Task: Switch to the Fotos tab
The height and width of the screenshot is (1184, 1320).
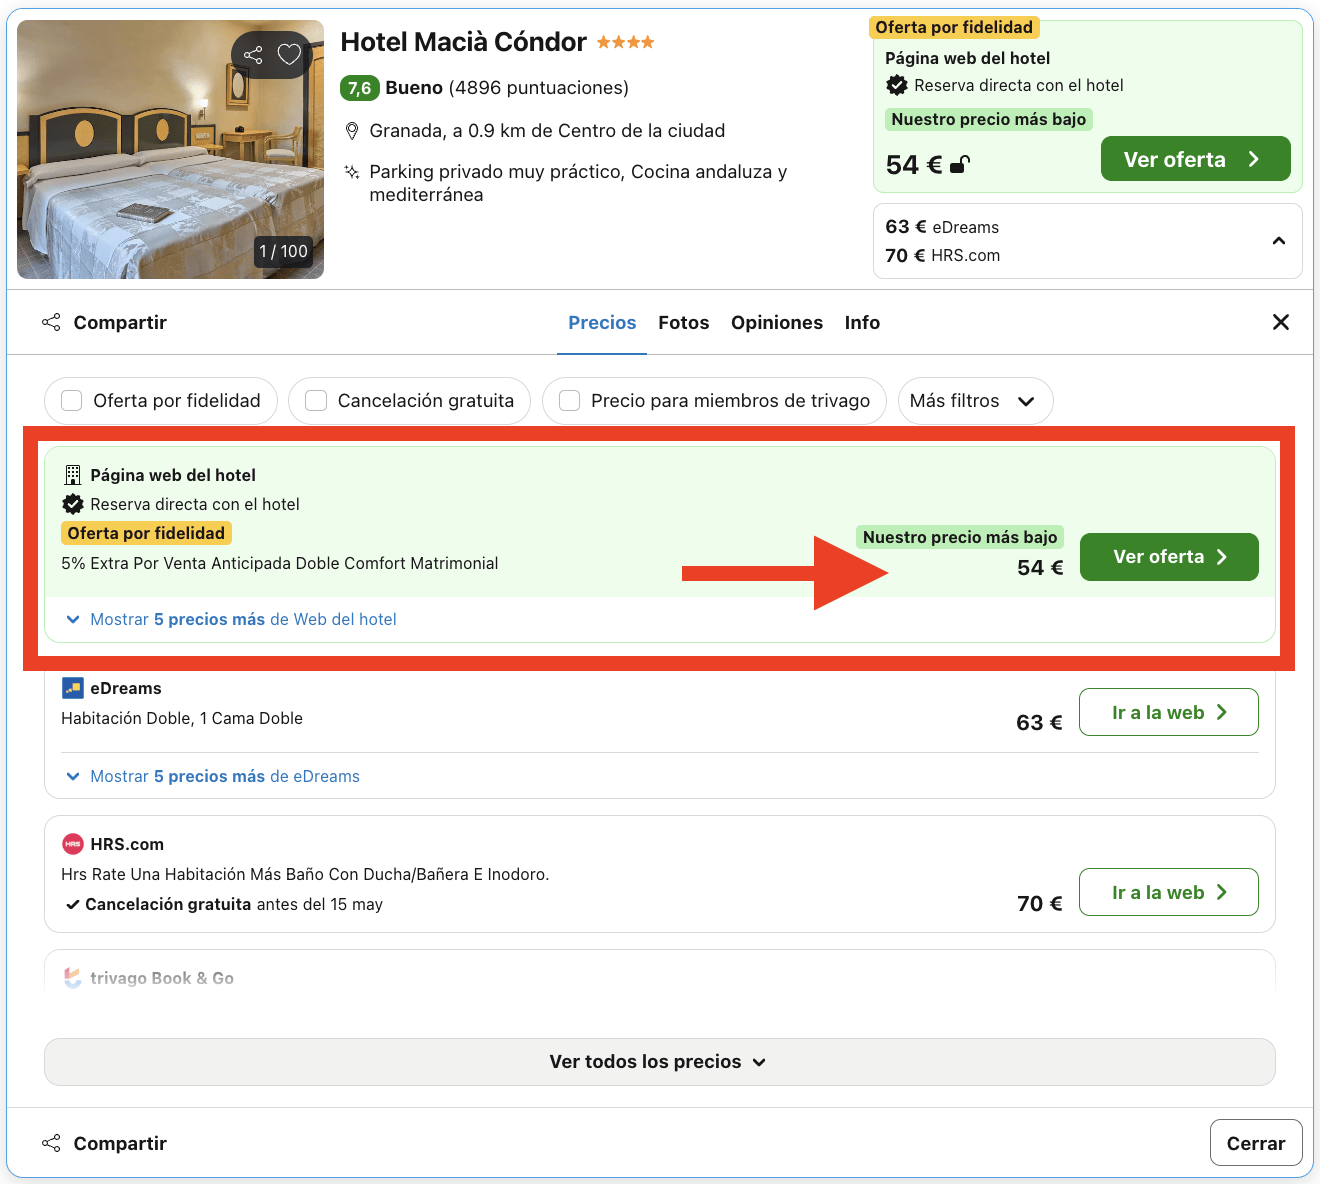Action: [683, 323]
